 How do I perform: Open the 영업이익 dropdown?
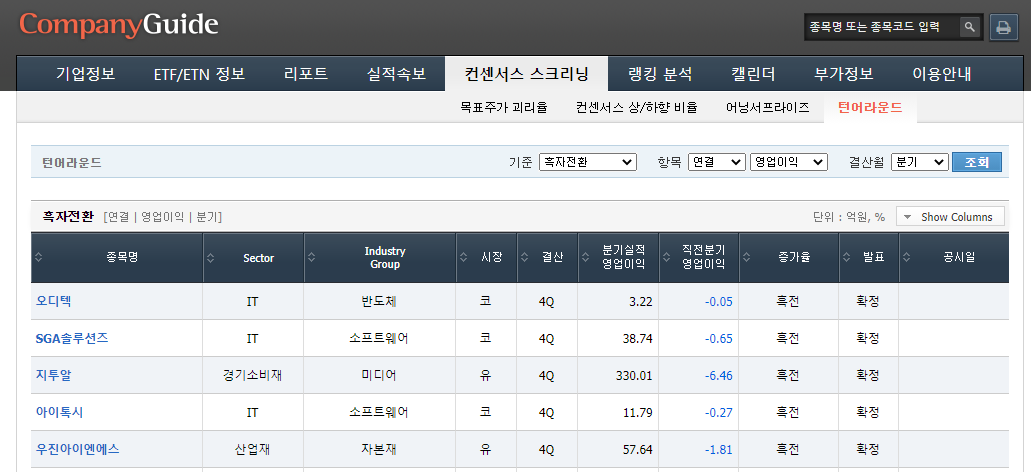pyautogui.click(x=788, y=162)
